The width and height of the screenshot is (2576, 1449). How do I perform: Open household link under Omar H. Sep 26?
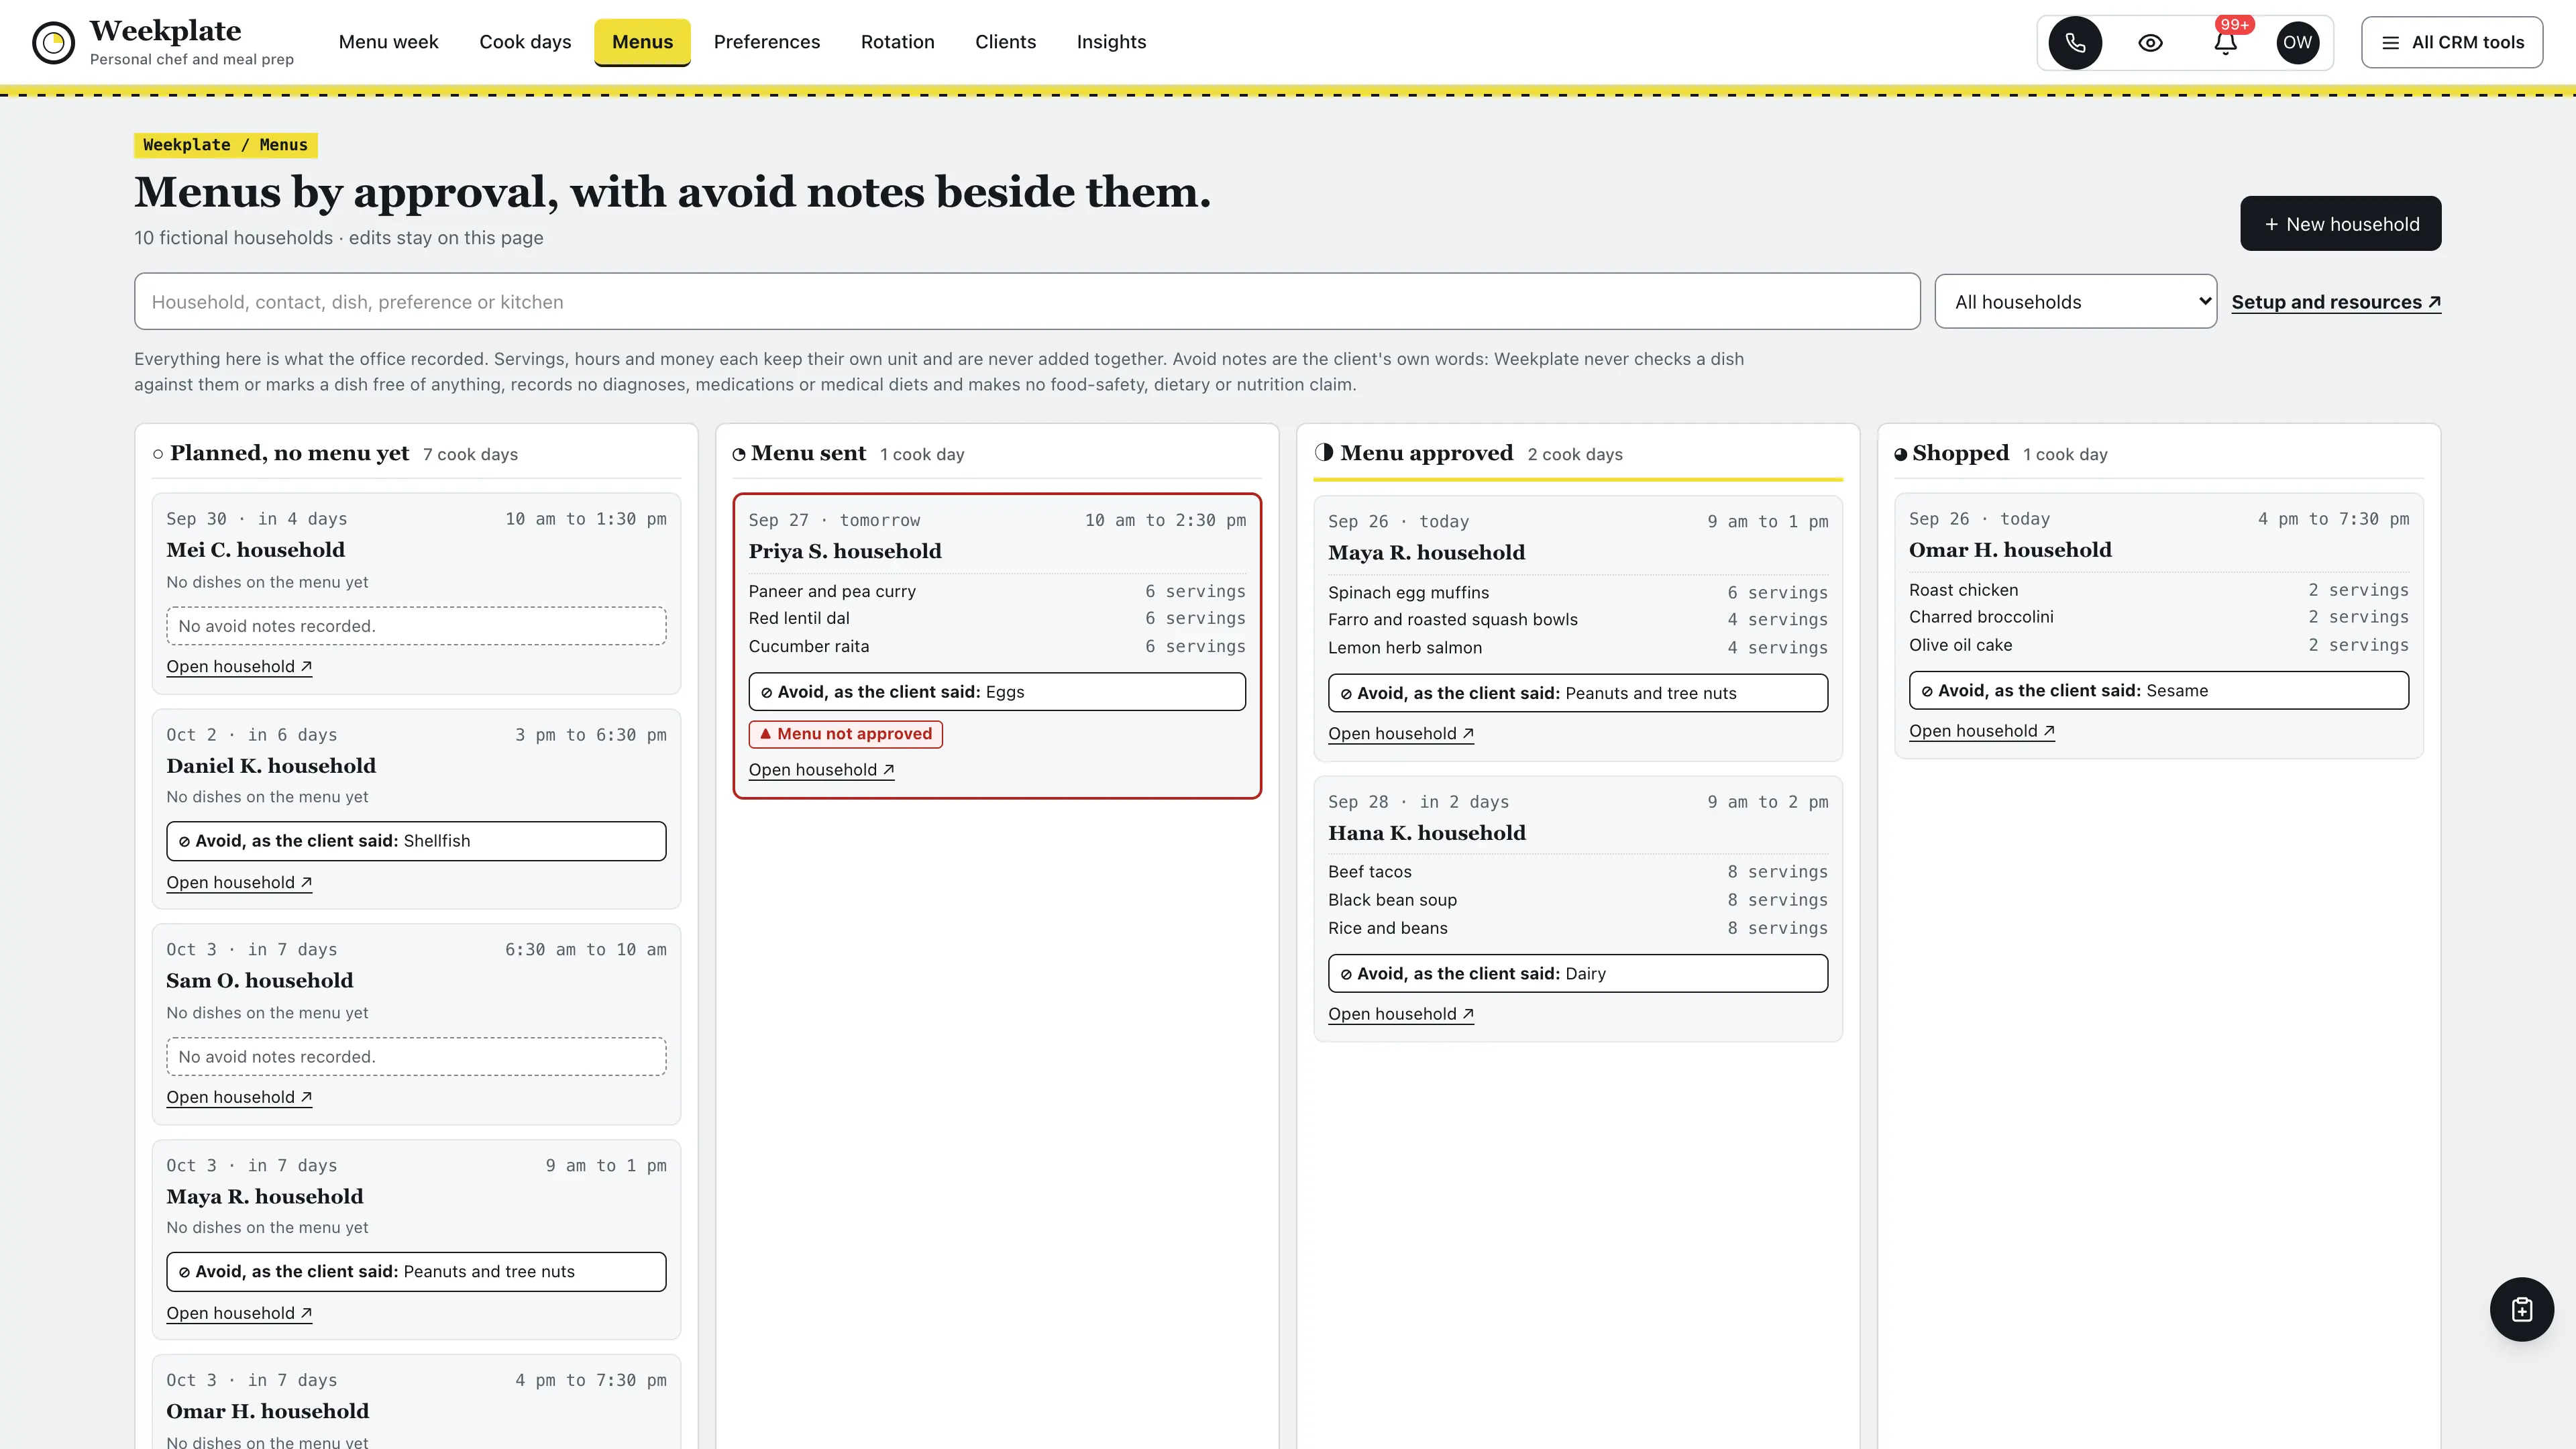pyautogui.click(x=1982, y=731)
